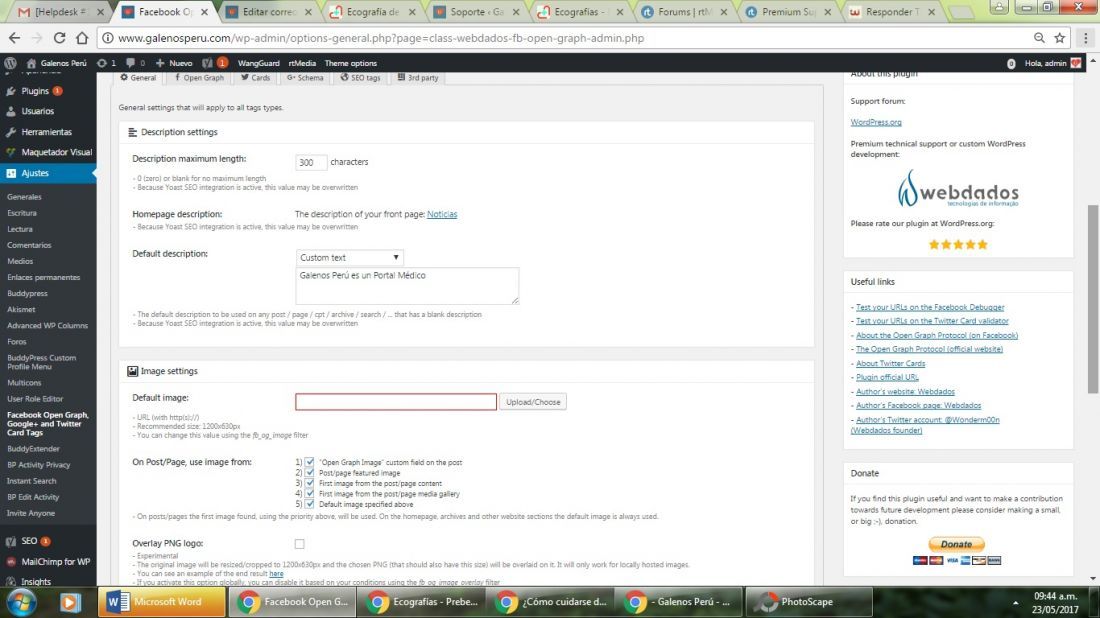Switch to Microsoft Word in taskbar
The width and height of the screenshot is (1100, 618).
click(x=162, y=602)
